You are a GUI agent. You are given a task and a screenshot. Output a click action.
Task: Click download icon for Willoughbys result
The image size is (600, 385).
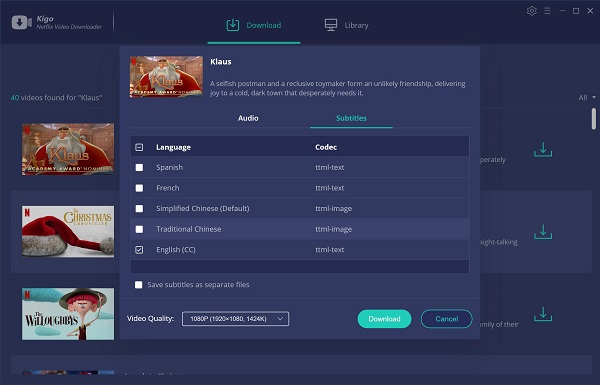(x=543, y=314)
